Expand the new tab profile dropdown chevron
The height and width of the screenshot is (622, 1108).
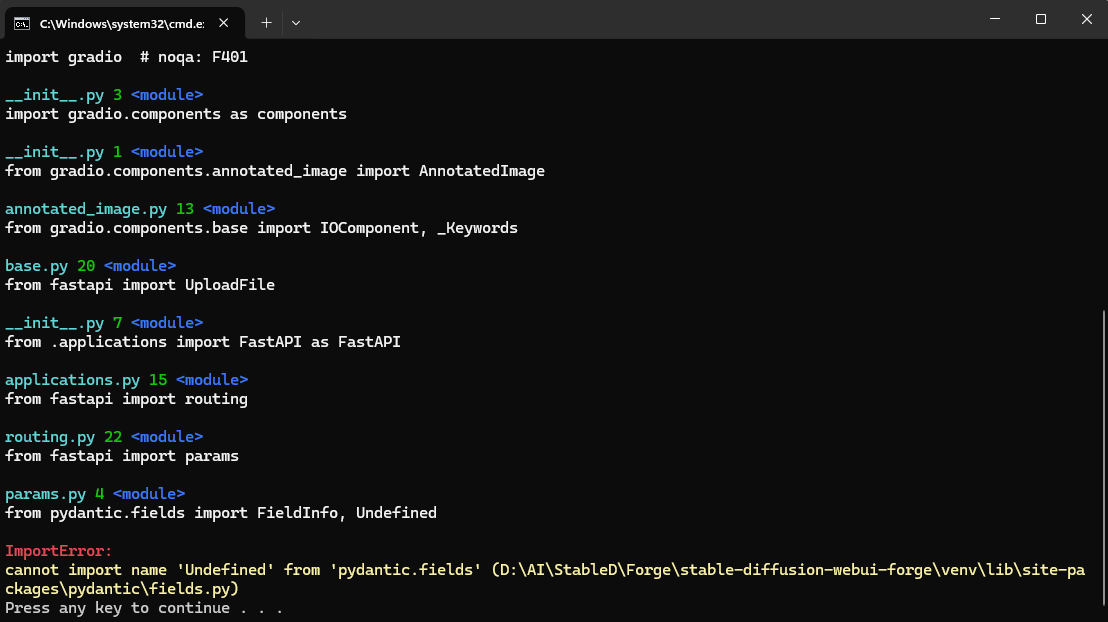pyautogui.click(x=296, y=22)
